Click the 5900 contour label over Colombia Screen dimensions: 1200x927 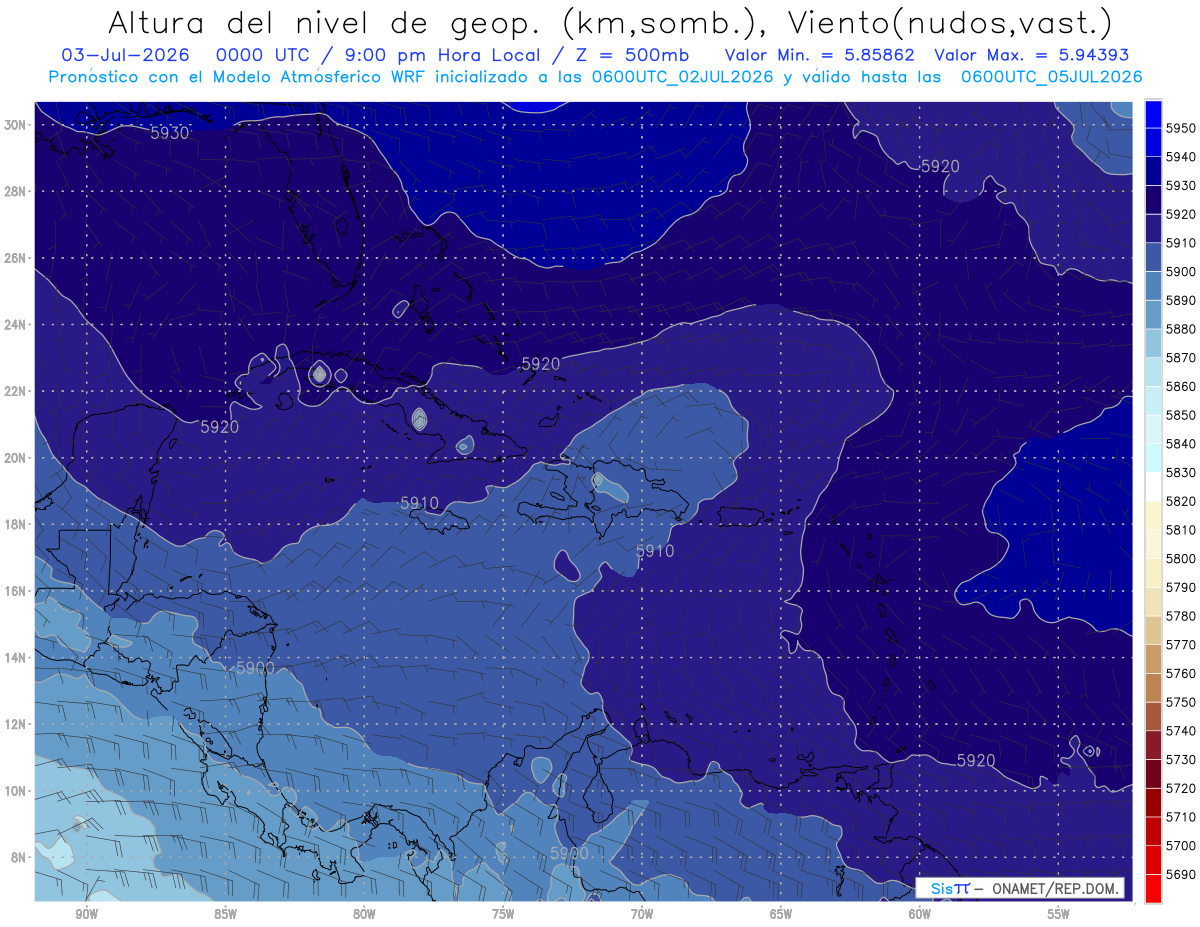pos(569,853)
